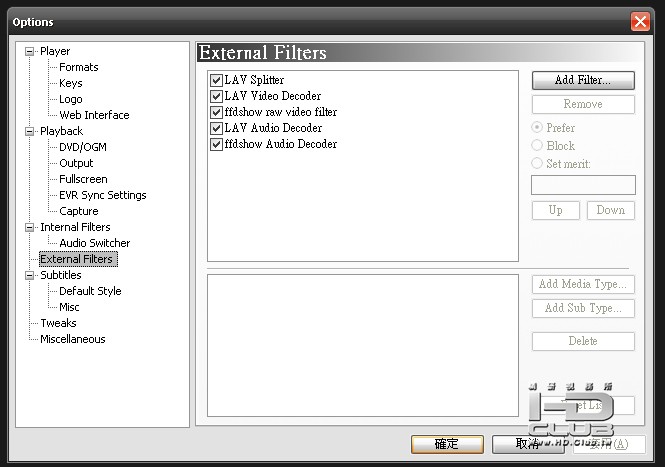Go to the Keys settings page

(x=70, y=83)
